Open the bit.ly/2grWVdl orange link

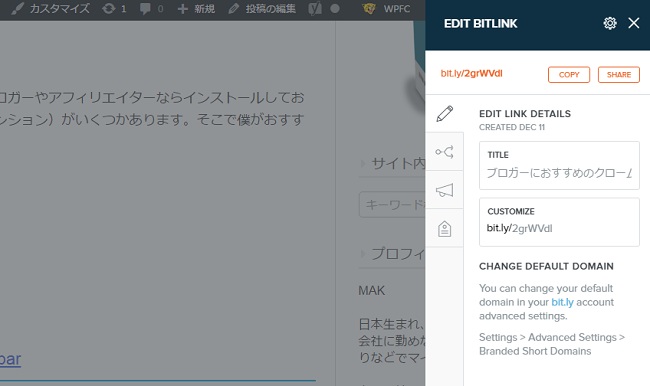(x=471, y=74)
